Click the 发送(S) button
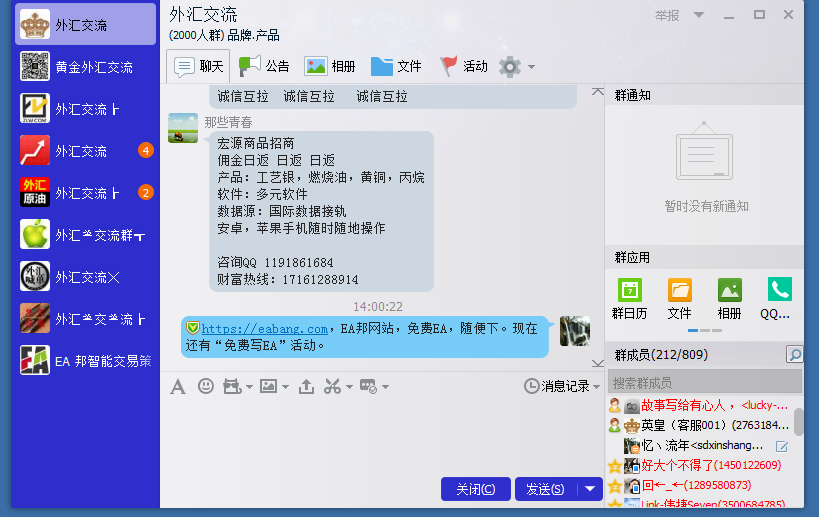819x517 pixels. (546, 489)
